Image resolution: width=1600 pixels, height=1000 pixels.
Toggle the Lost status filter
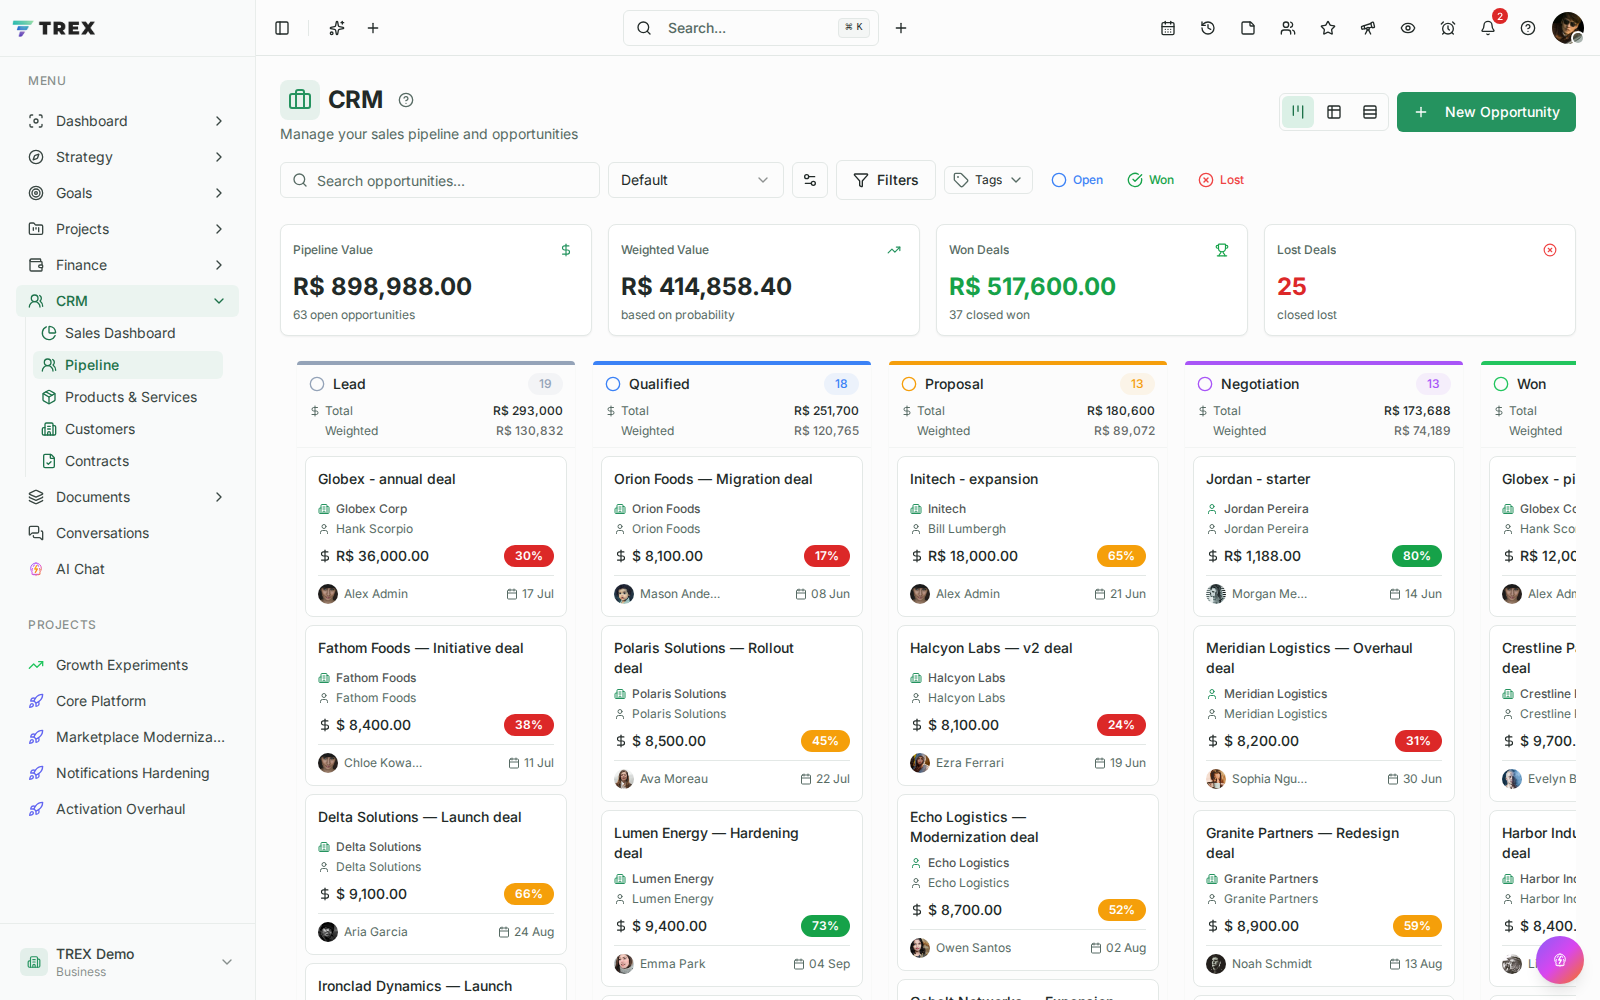[x=1221, y=180]
